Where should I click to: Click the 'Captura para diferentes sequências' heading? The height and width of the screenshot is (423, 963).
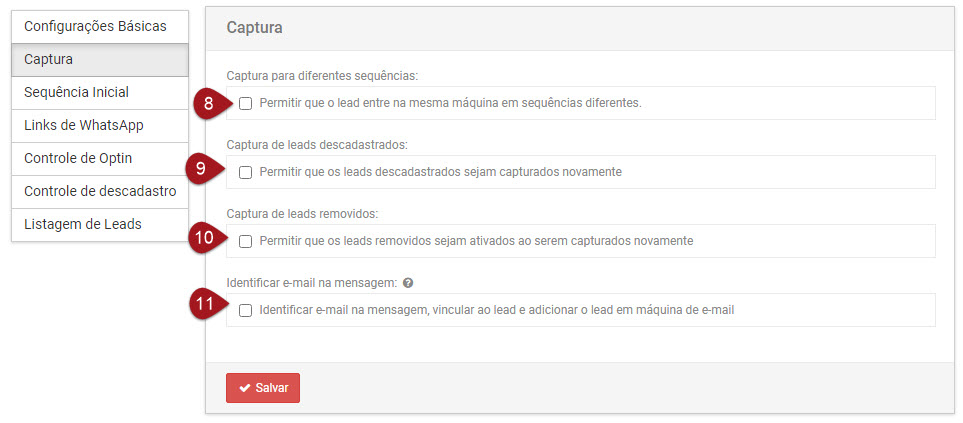[x=322, y=75]
